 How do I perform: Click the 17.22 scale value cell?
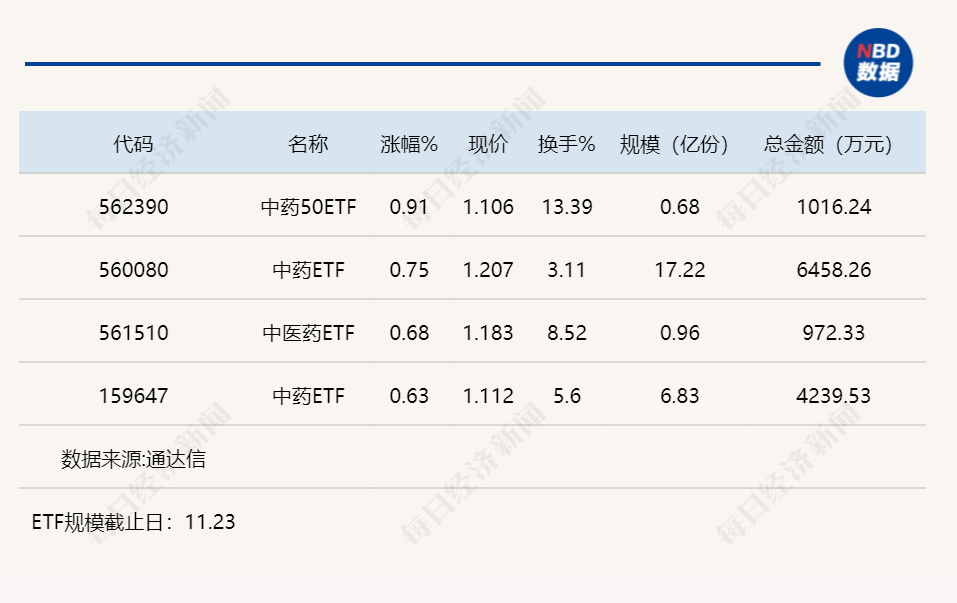click(679, 270)
